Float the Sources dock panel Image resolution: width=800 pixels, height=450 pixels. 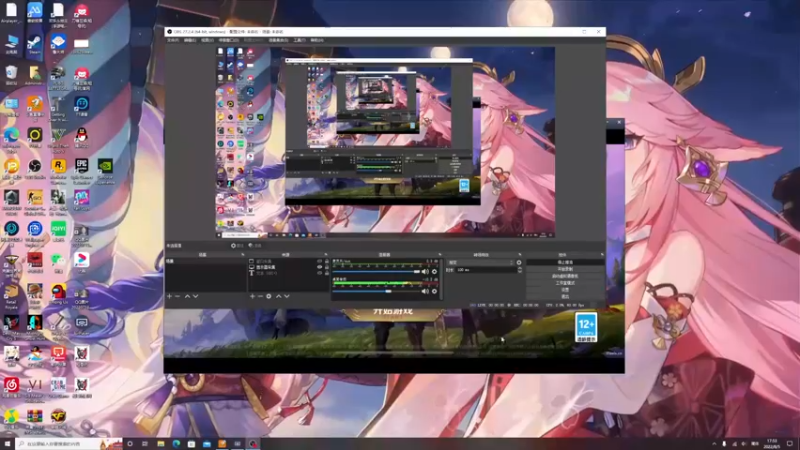(x=326, y=255)
